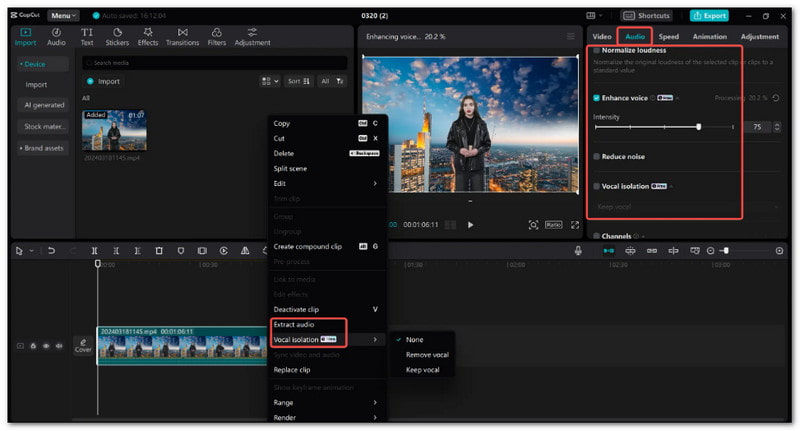
Task: Select Stock materials in the sidebar
Action: pos(44,126)
